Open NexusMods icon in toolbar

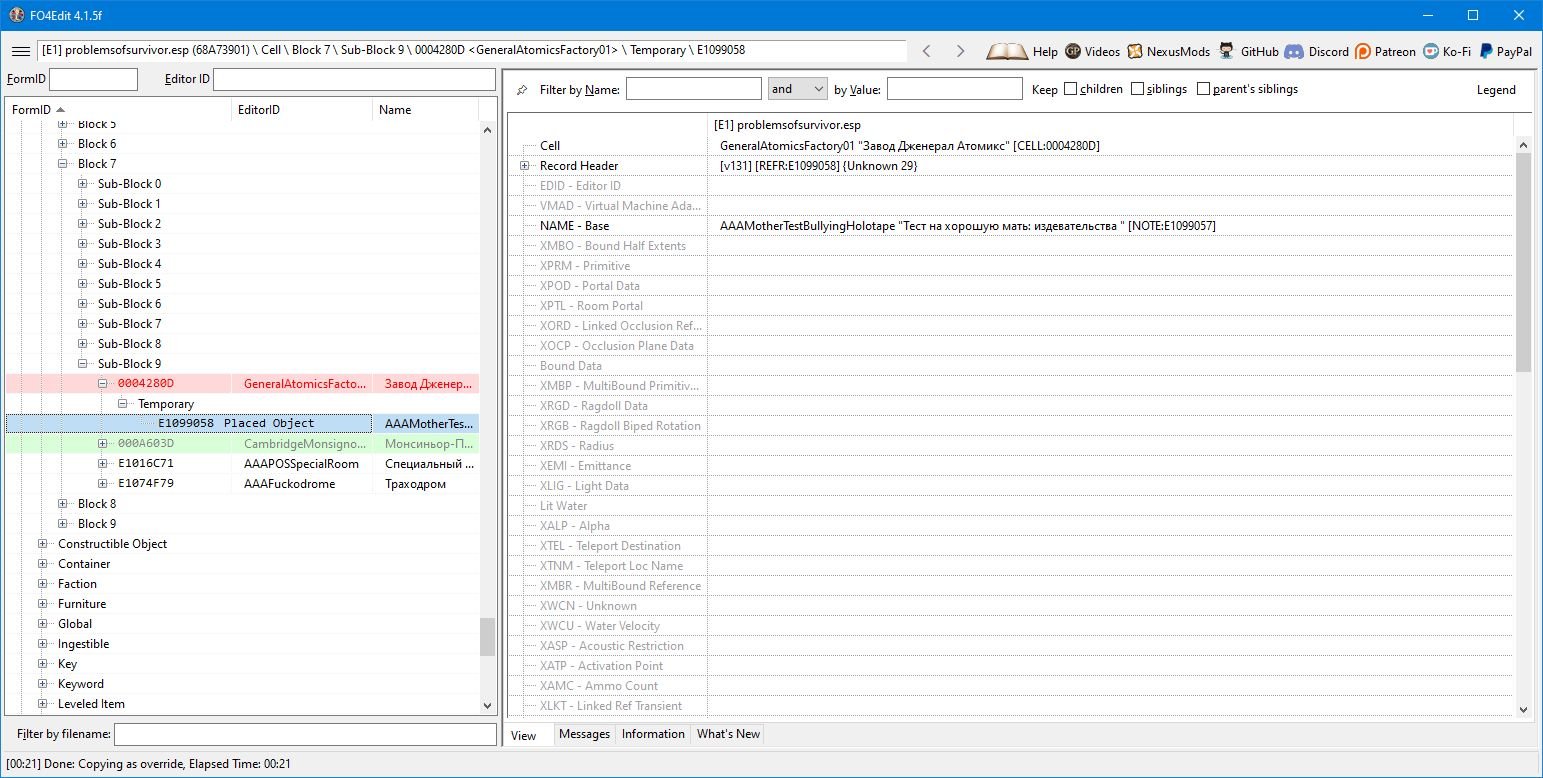coord(1135,51)
